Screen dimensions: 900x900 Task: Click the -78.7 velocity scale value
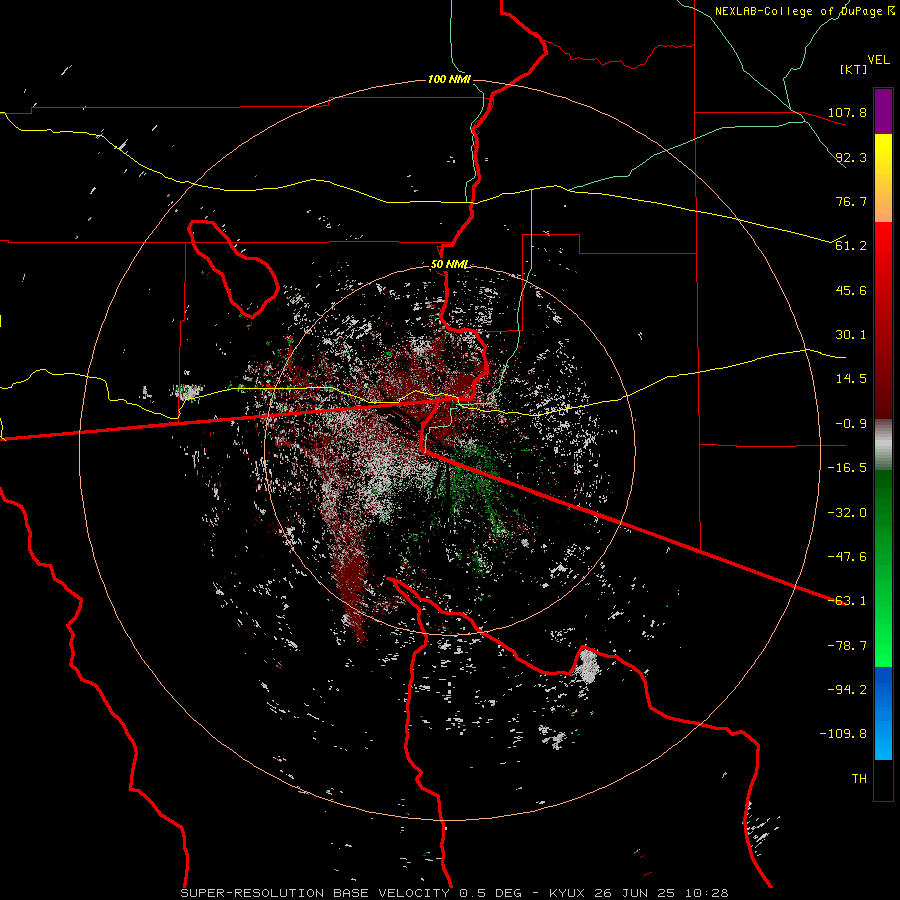[847, 646]
